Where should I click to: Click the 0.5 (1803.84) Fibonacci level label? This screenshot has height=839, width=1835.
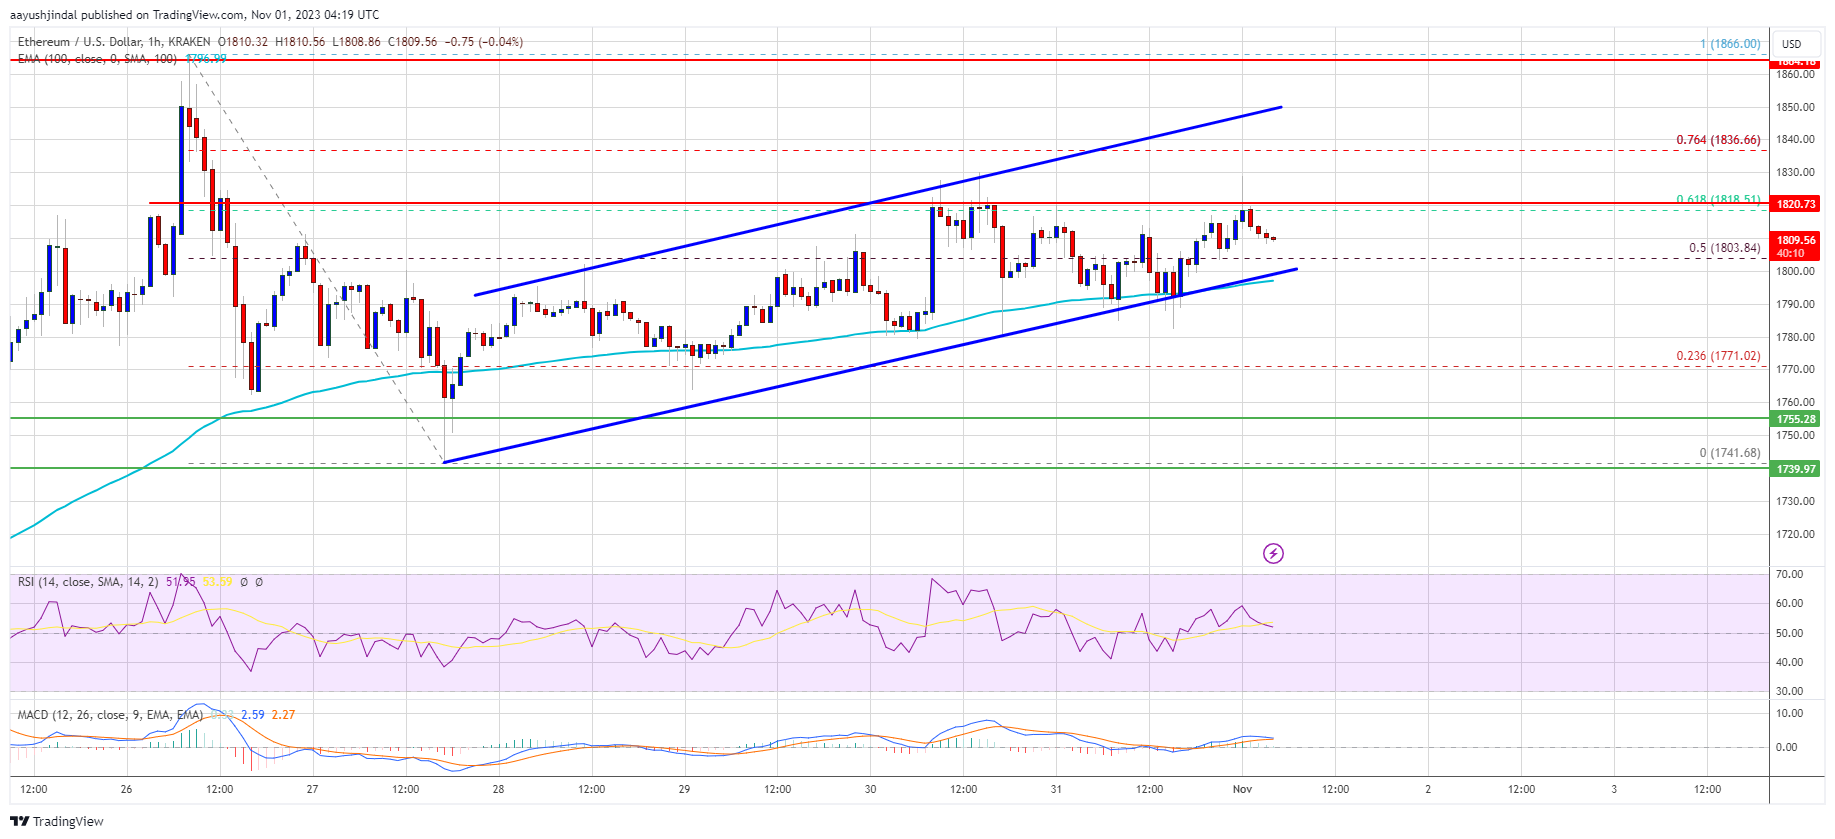pyautogui.click(x=1724, y=248)
